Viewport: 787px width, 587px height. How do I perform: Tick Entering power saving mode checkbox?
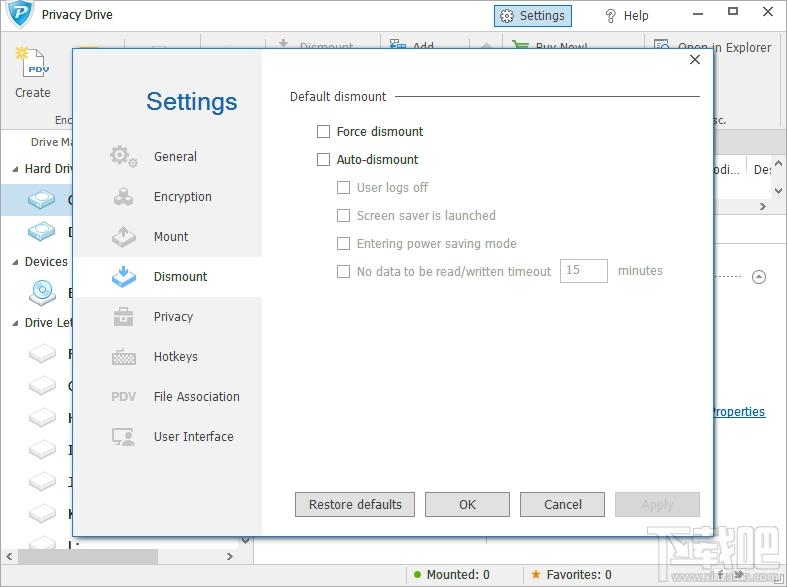pos(343,244)
